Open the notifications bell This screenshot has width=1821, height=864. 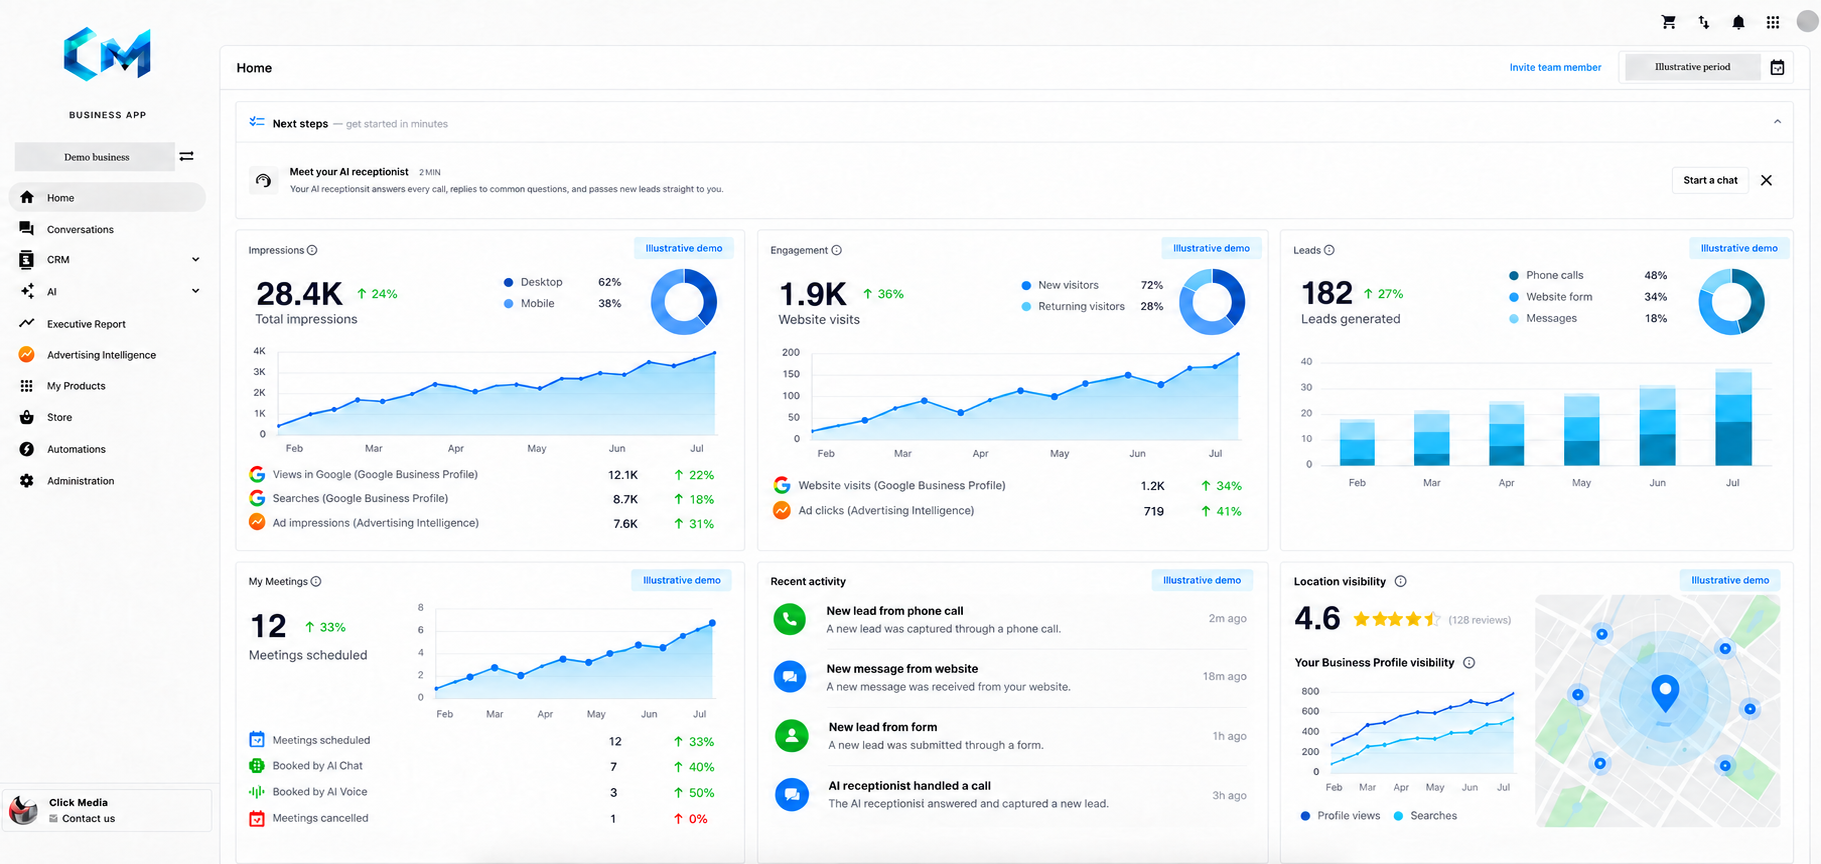[1738, 22]
